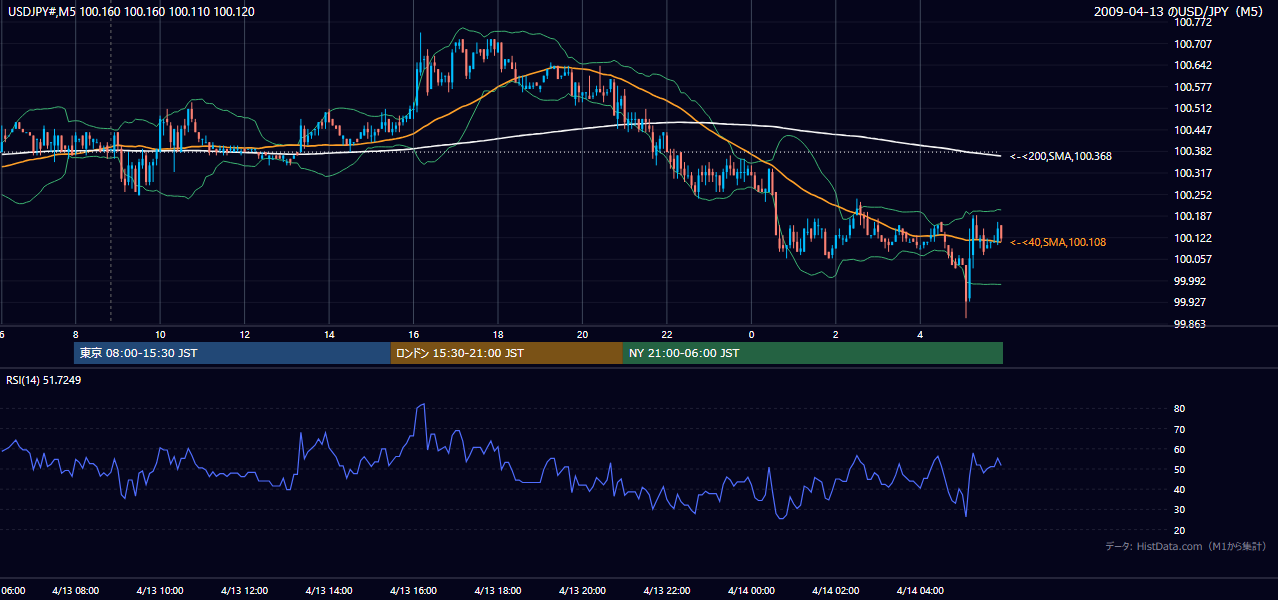
Task: Click the 4/13 18:00 bottom time label
Action: click(498, 591)
